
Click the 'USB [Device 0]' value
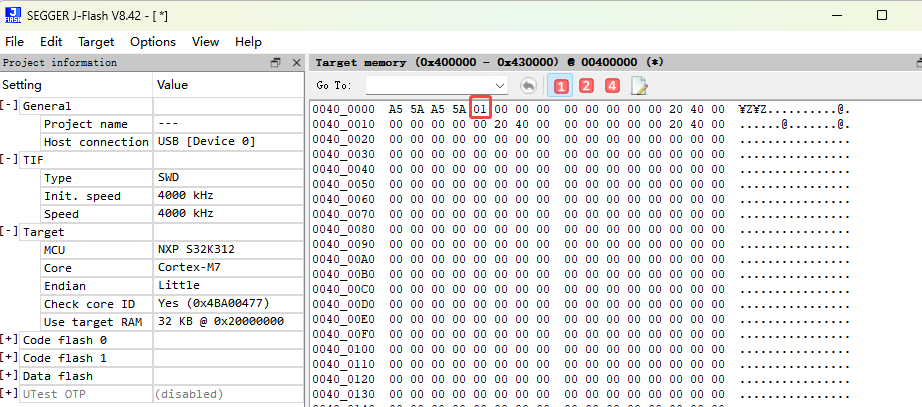(x=206, y=142)
